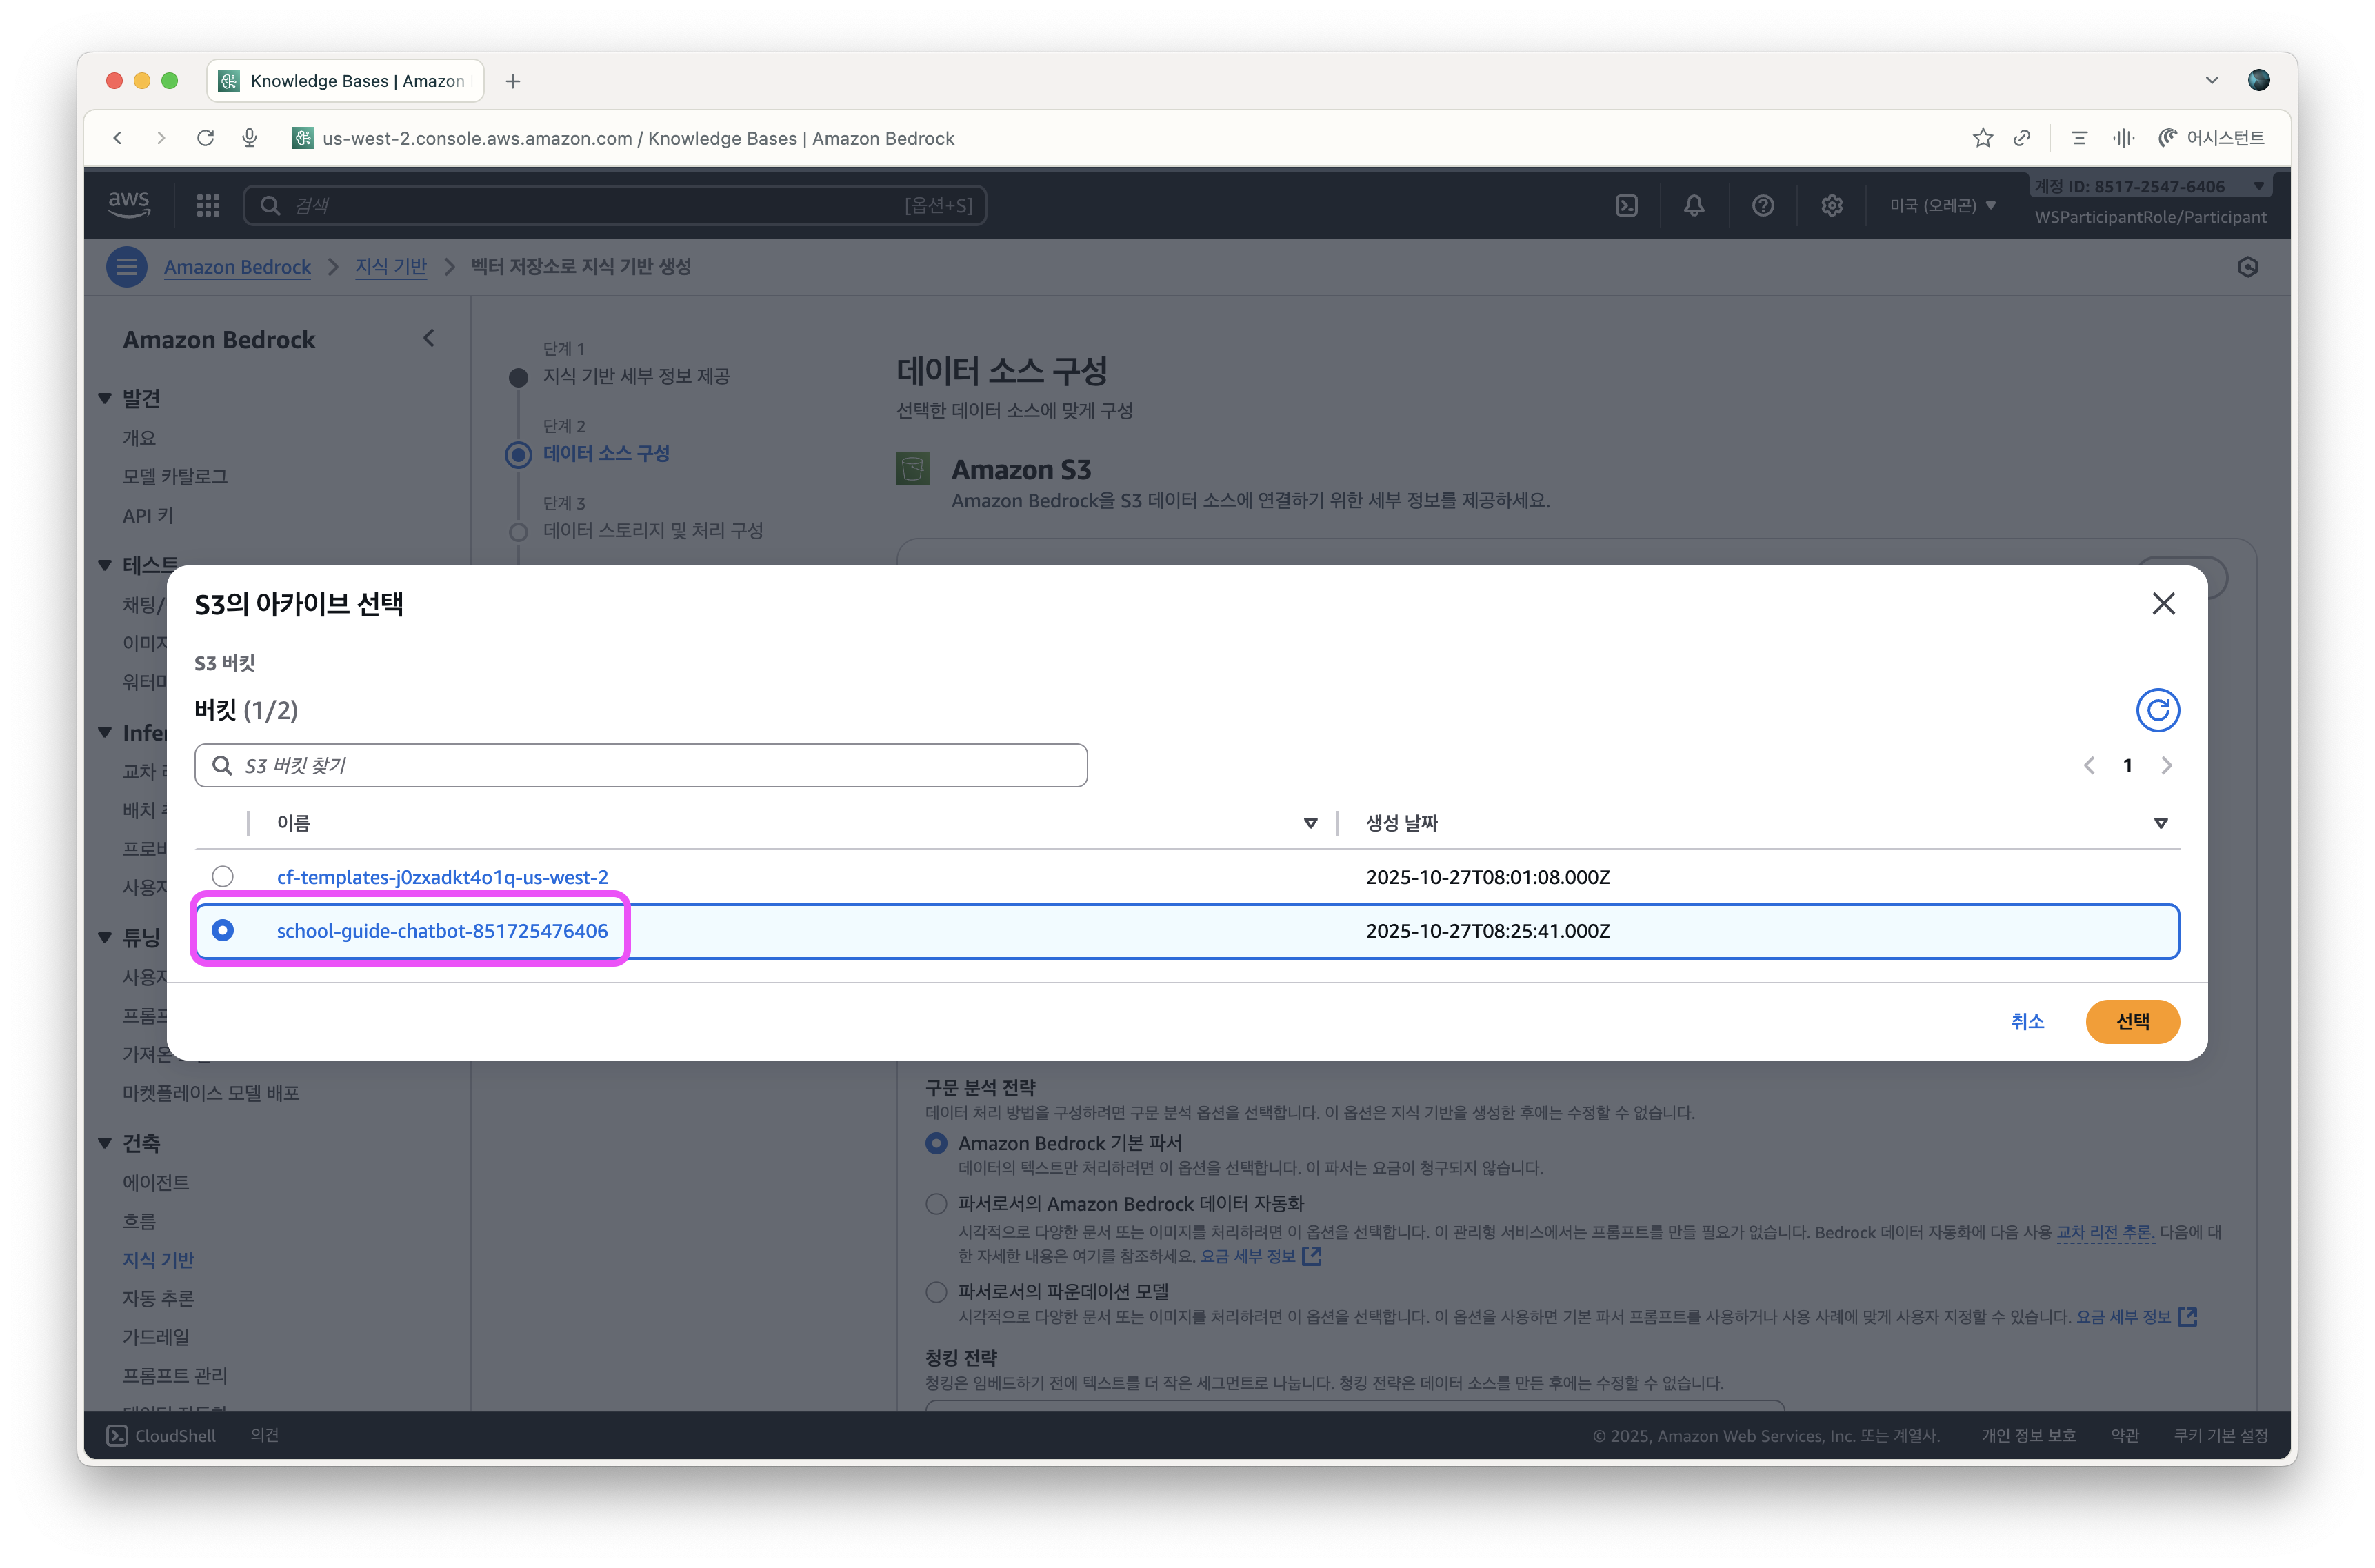The height and width of the screenshot is (1568, 2375).
Task: Cancel the dialog with 취소
Action: (2027, 1021)
